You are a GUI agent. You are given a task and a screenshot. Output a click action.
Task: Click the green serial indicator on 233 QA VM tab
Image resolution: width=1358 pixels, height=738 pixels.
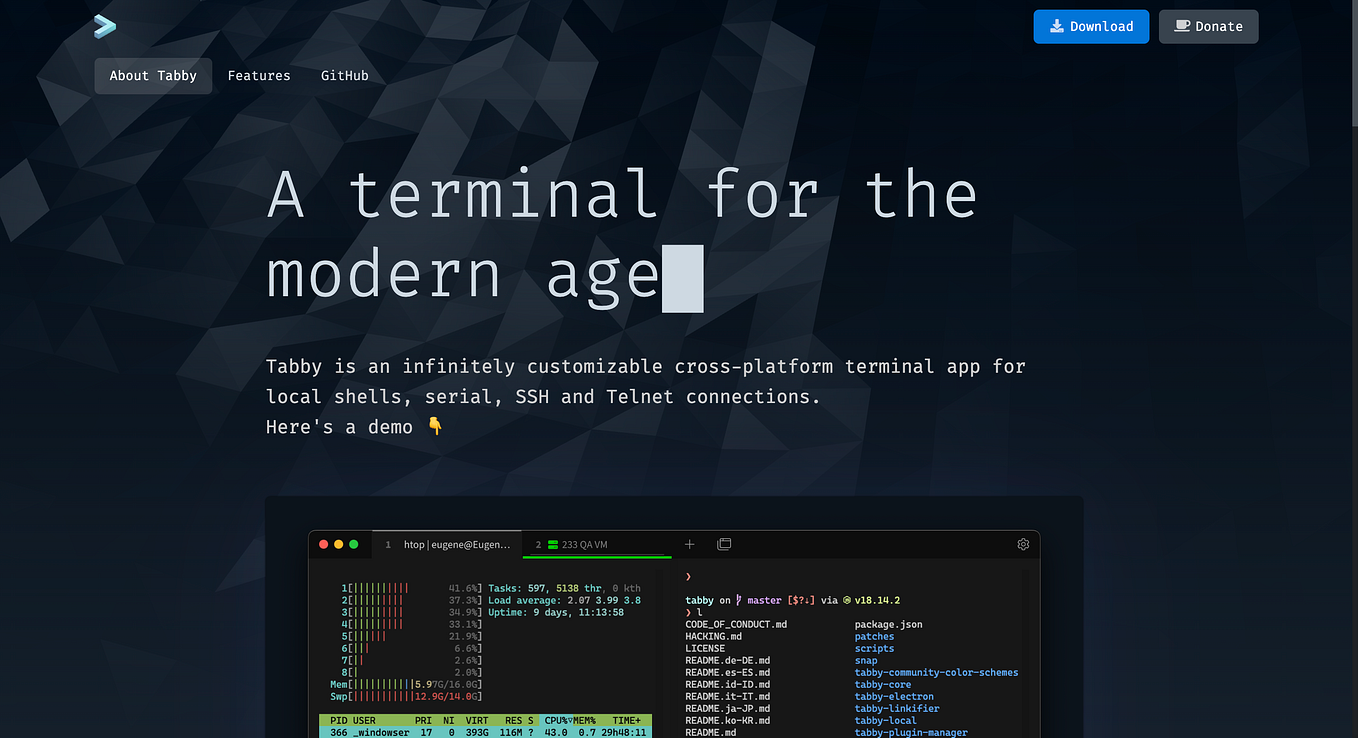551,544
